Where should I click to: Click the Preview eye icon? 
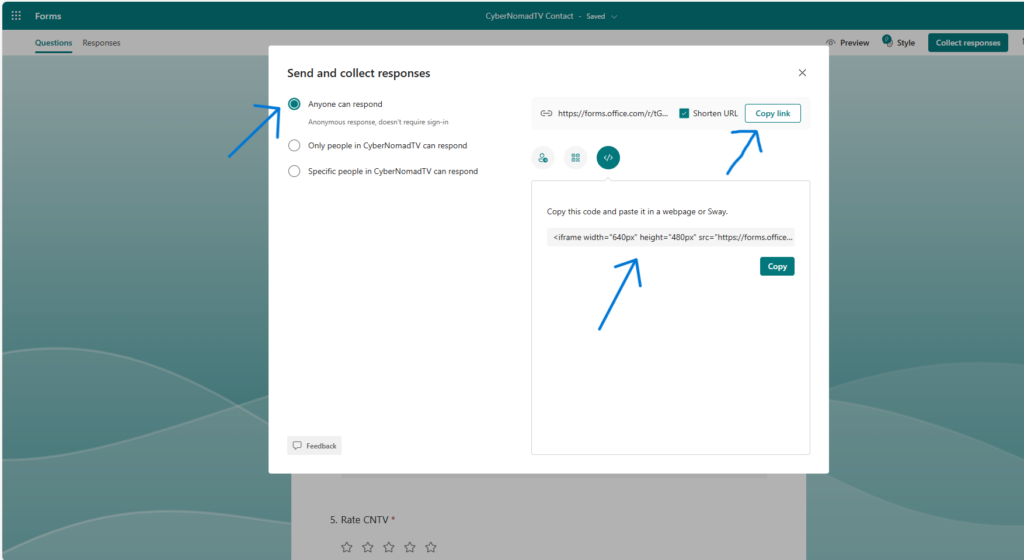click(831, 43)
